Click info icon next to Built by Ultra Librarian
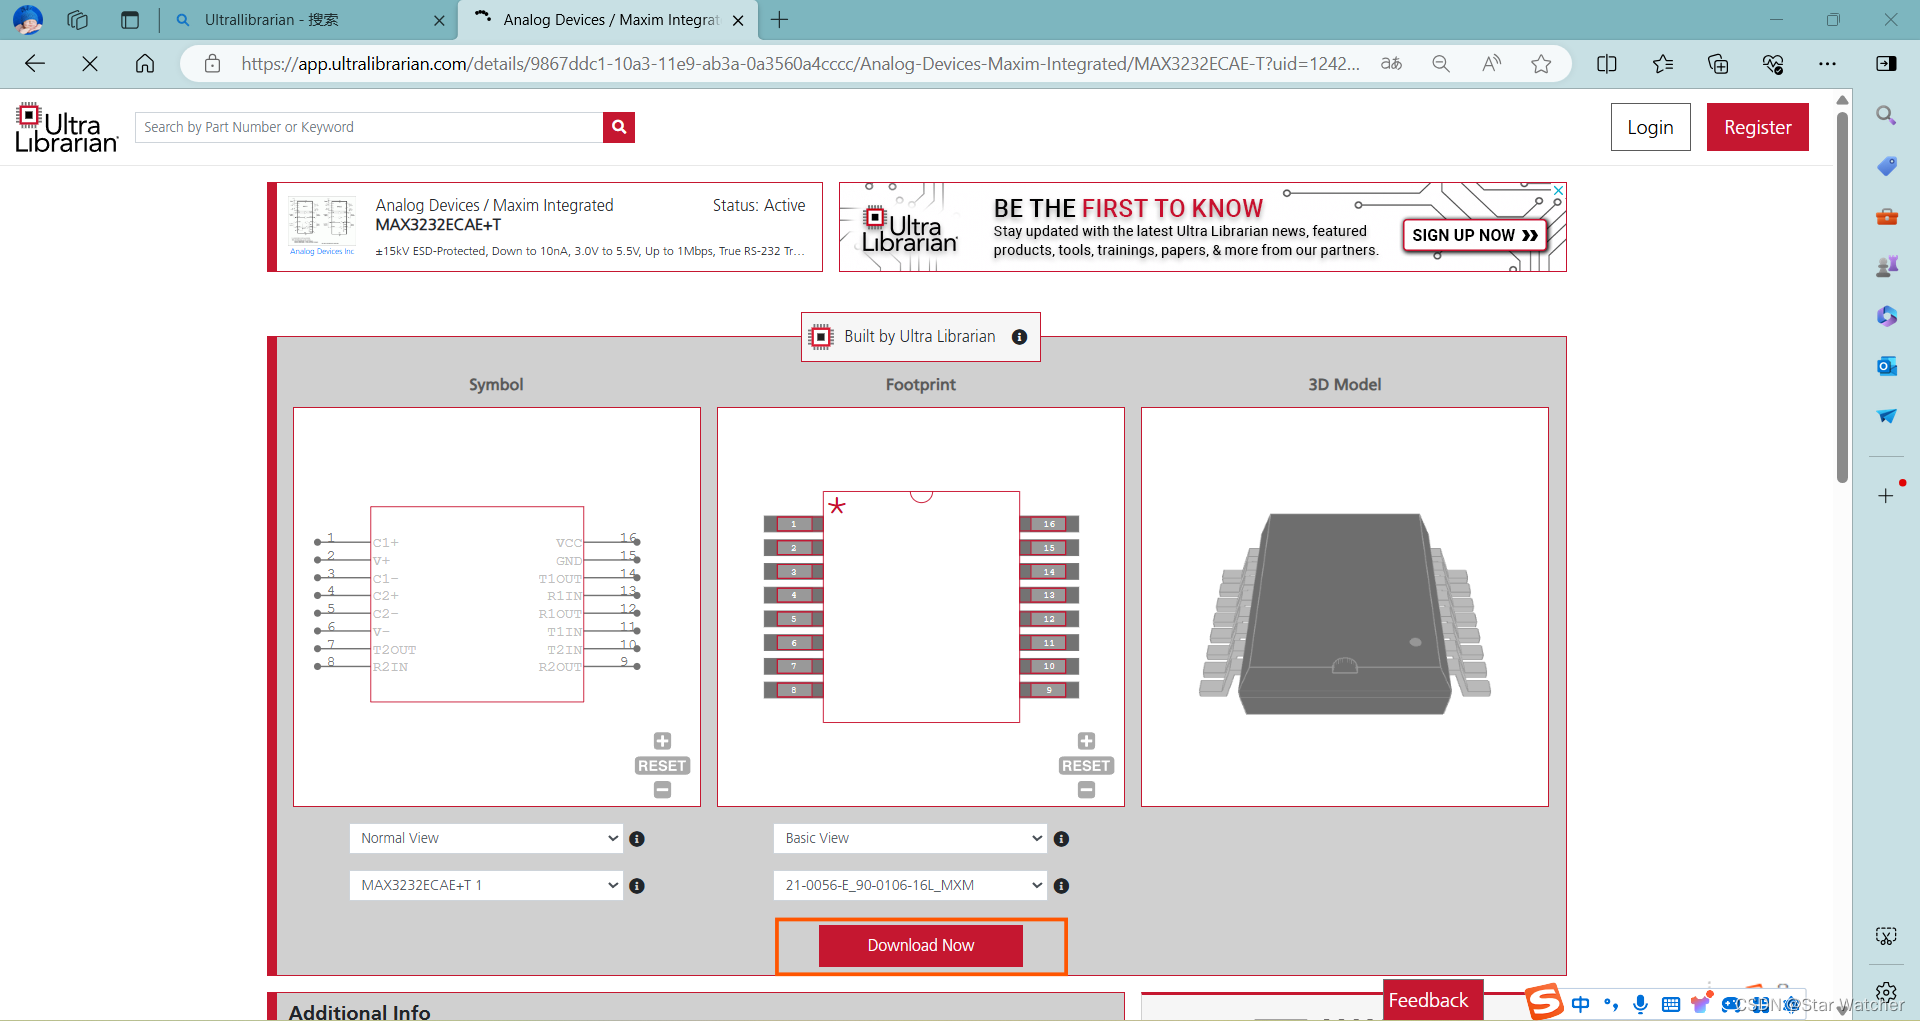1920x1021 pixels. pyautogui.click(x=1019, y=337)
